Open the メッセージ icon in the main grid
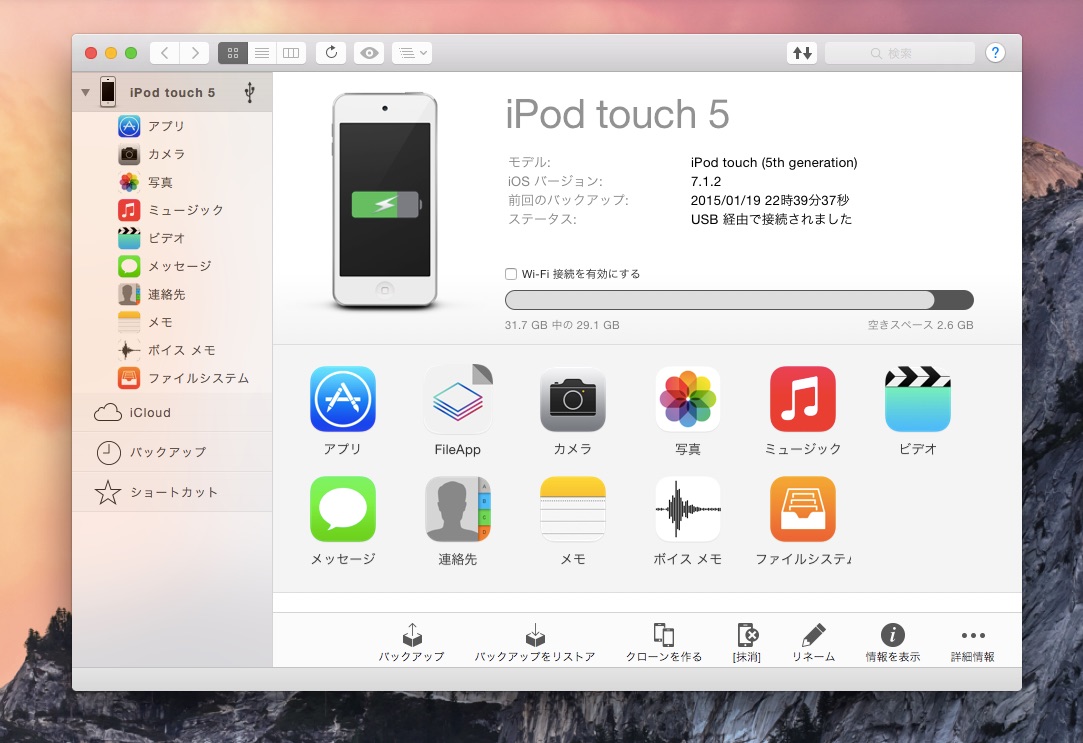The height and width of the screenshot is (743, 1083). coord(343,509)
